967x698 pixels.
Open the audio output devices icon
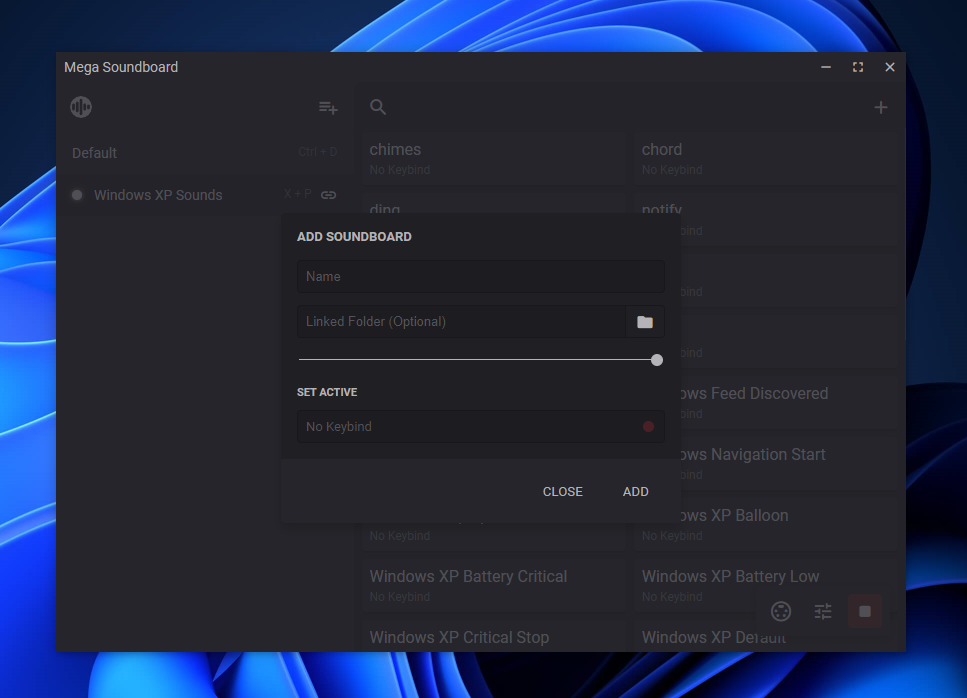coord(781,611)
